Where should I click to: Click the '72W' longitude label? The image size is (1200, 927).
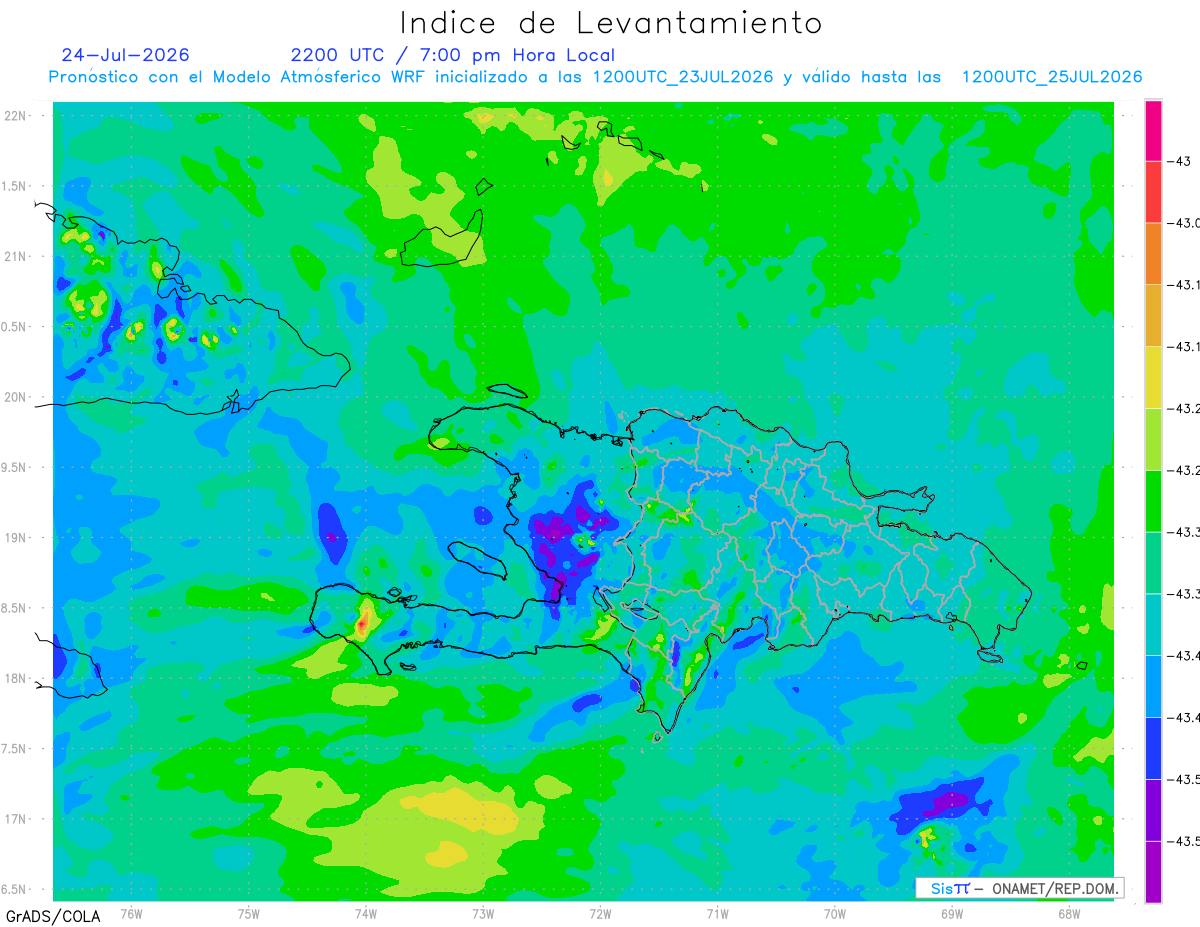pos(600,913)
